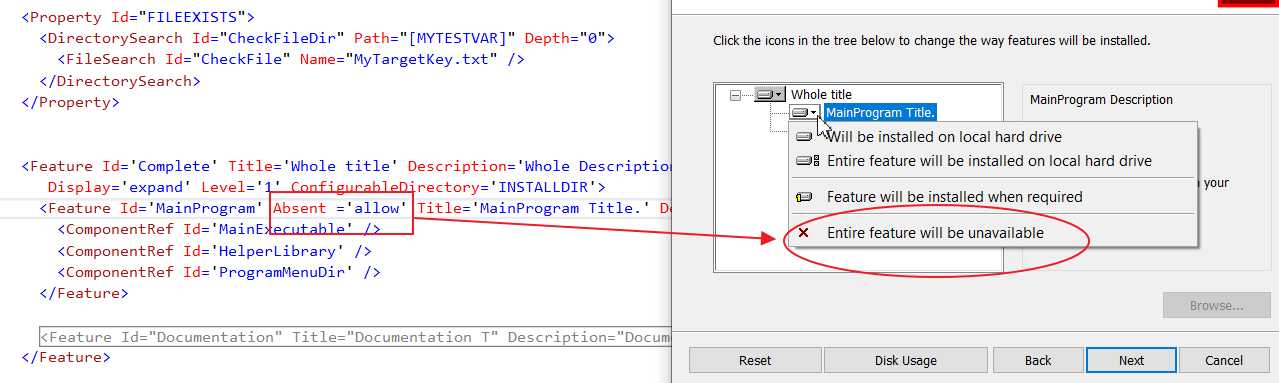The width and height of the screenshot is (1279, 383).
Task: Open the Whole title feature drive dropdown
Action: click(769, 95)
